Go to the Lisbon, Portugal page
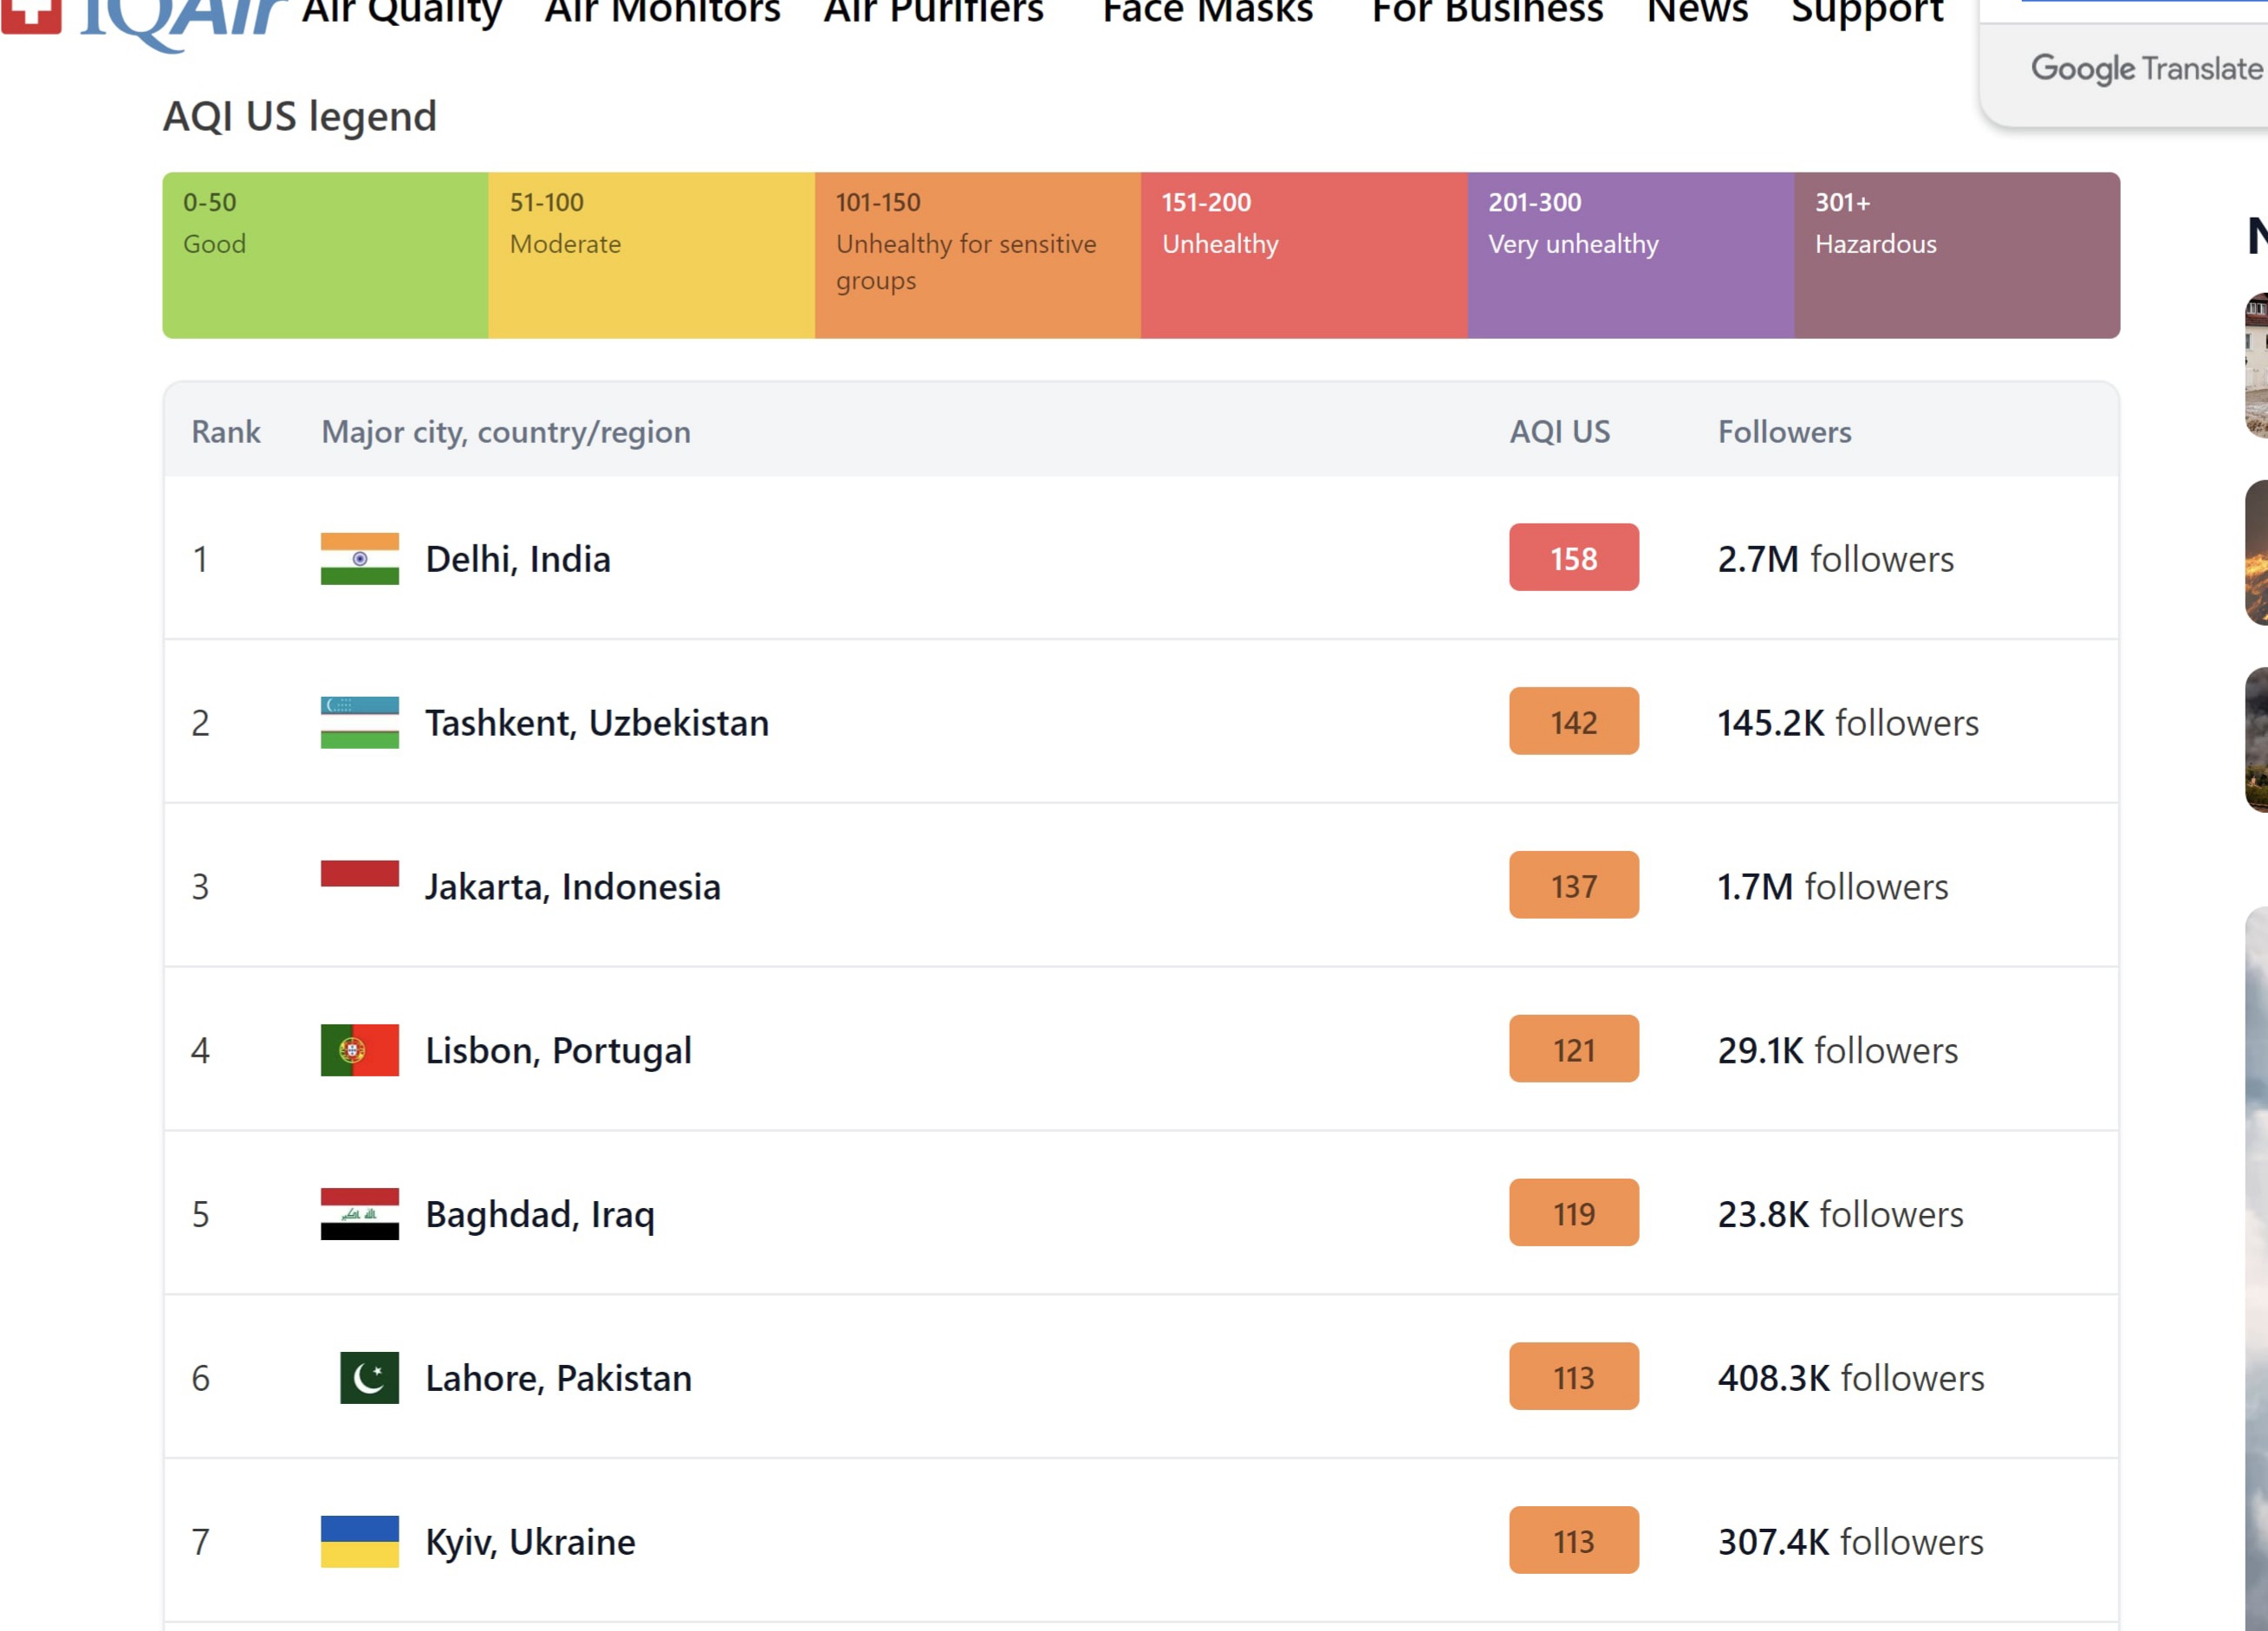Screen dimensions: 2268x1631 [558, 1051]
